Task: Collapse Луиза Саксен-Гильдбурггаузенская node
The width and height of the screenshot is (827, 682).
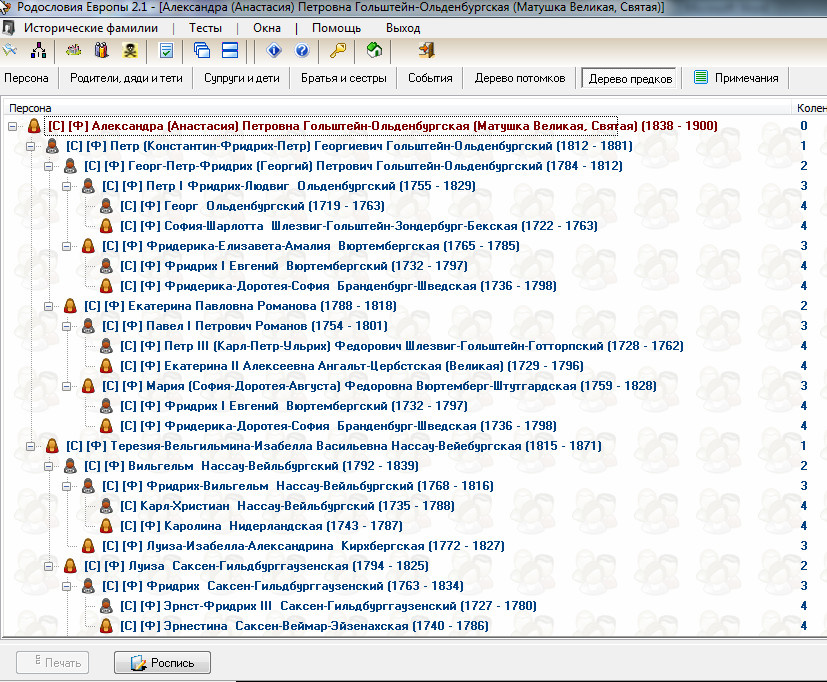Action: point(49,566)
